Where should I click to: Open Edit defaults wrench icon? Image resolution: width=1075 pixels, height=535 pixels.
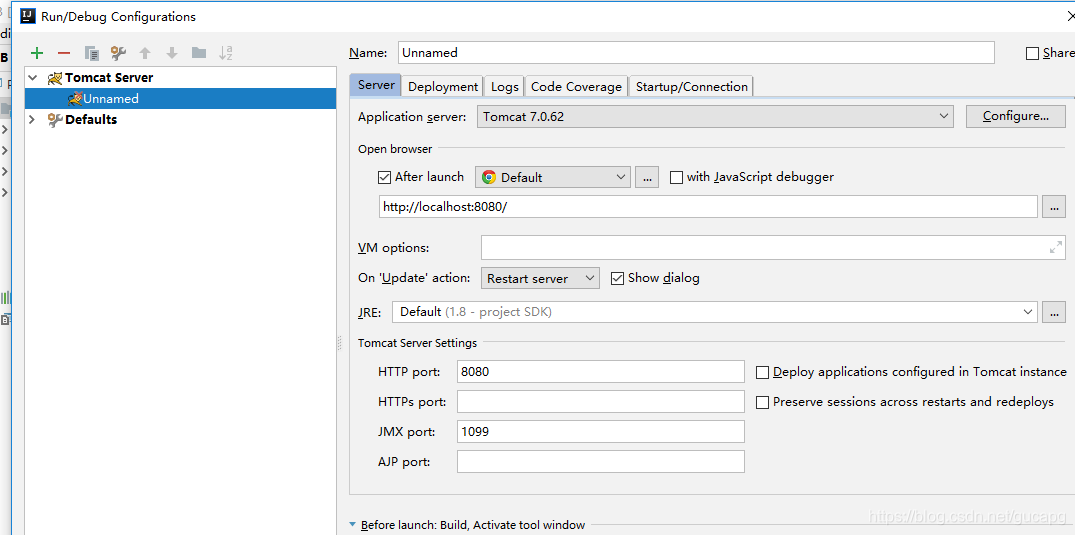(x=118, y=53)
